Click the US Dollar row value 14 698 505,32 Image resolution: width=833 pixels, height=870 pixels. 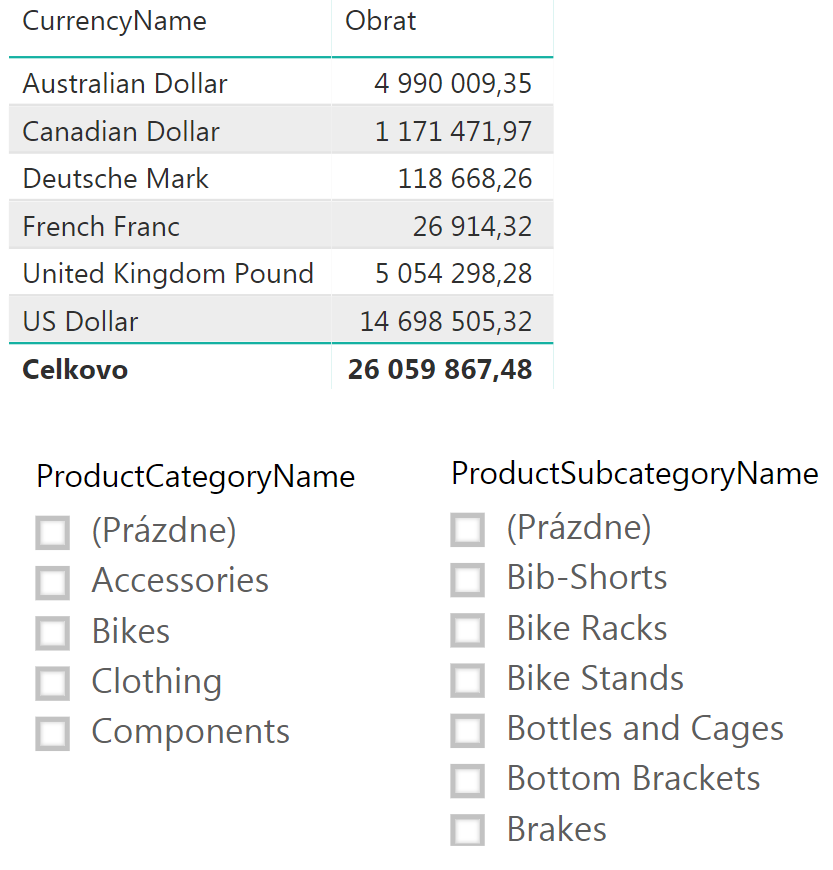click(x=446, y=321)
